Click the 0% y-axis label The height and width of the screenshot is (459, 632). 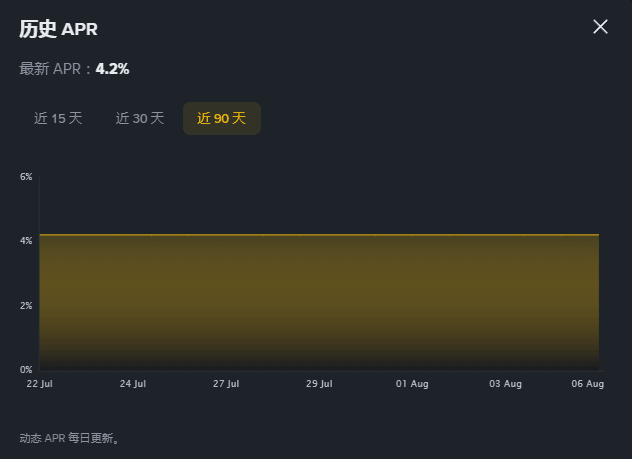26,370
